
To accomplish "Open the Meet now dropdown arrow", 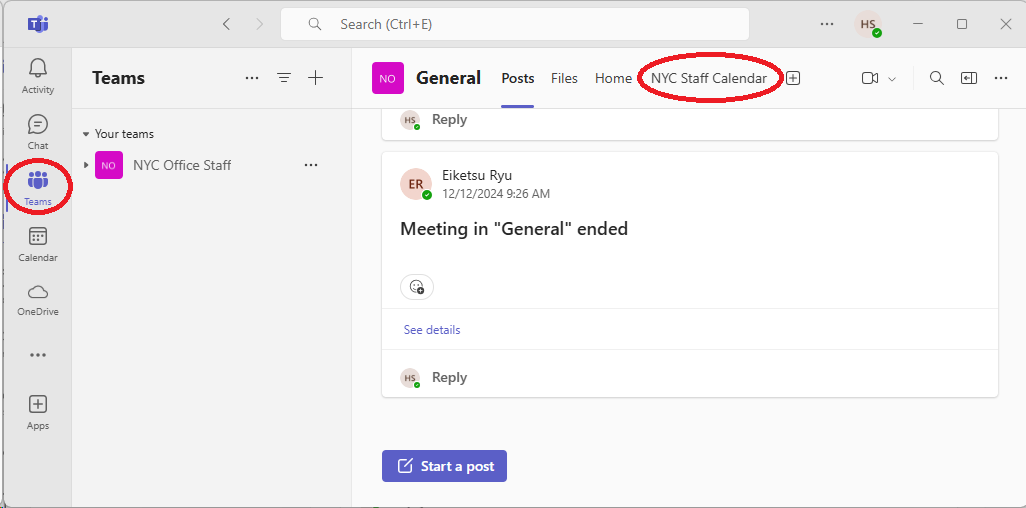I will click(892, 79).
